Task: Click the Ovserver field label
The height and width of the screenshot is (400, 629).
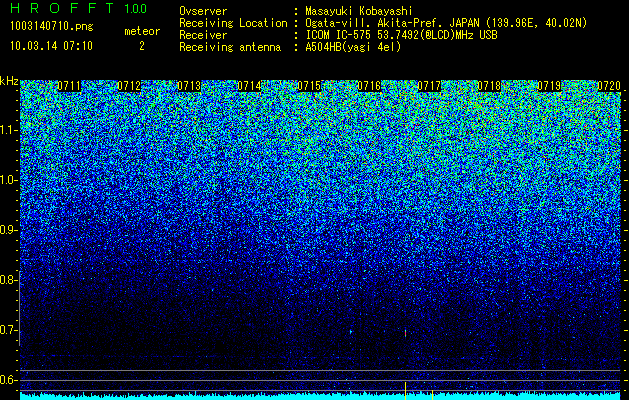Action: 203,11
